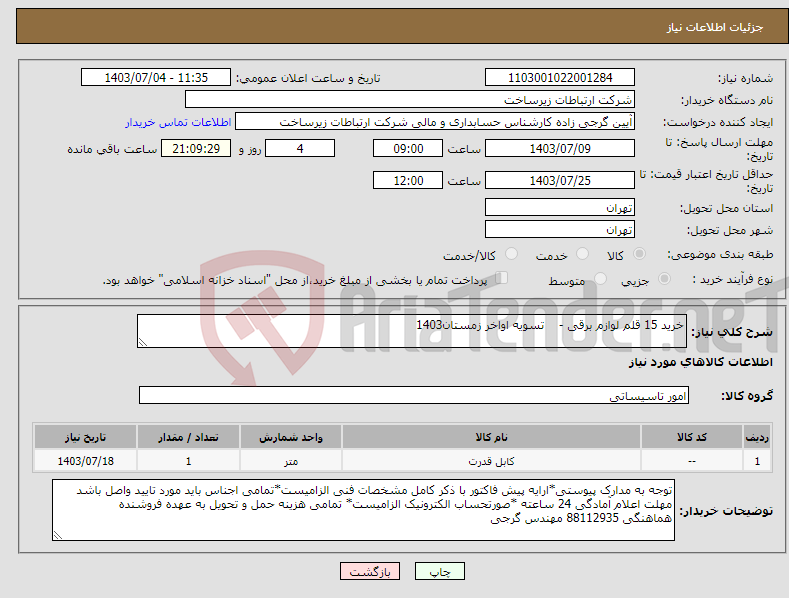Click the resize handle of description textarea

pyautogui.click(x=143, y=342)
